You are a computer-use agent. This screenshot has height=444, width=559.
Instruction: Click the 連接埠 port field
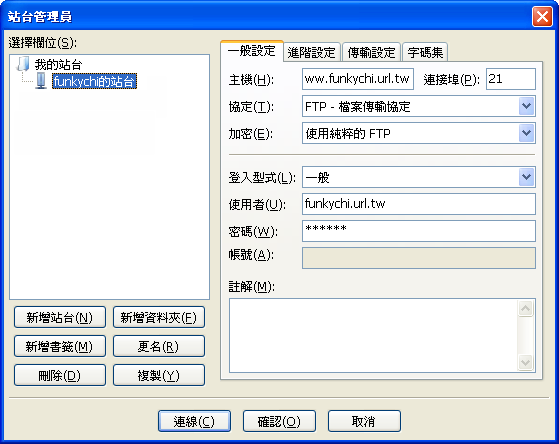[x=511, y=79]
